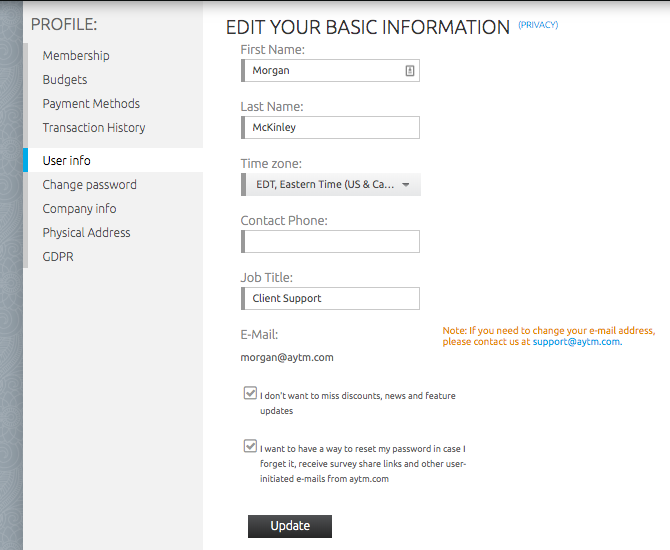
Task: Click the support@aytm.com email link
Action: [576, 342]
